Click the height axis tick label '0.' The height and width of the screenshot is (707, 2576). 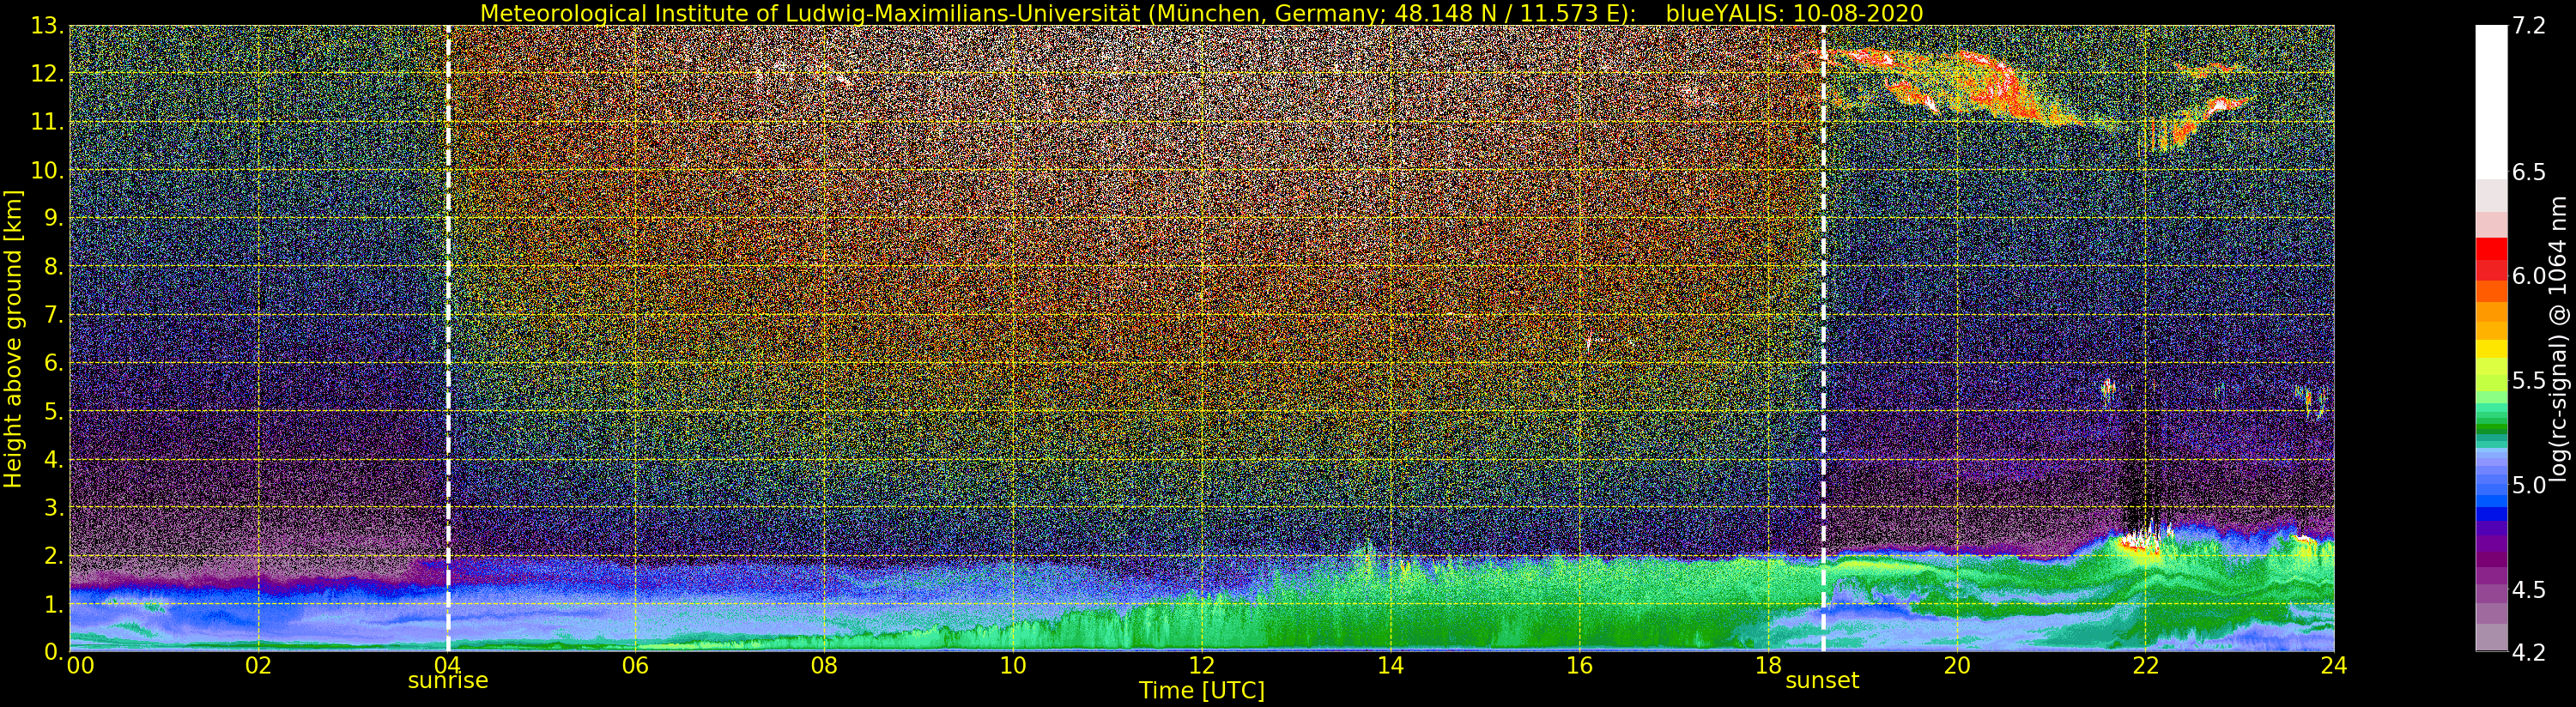coord(53,652)
